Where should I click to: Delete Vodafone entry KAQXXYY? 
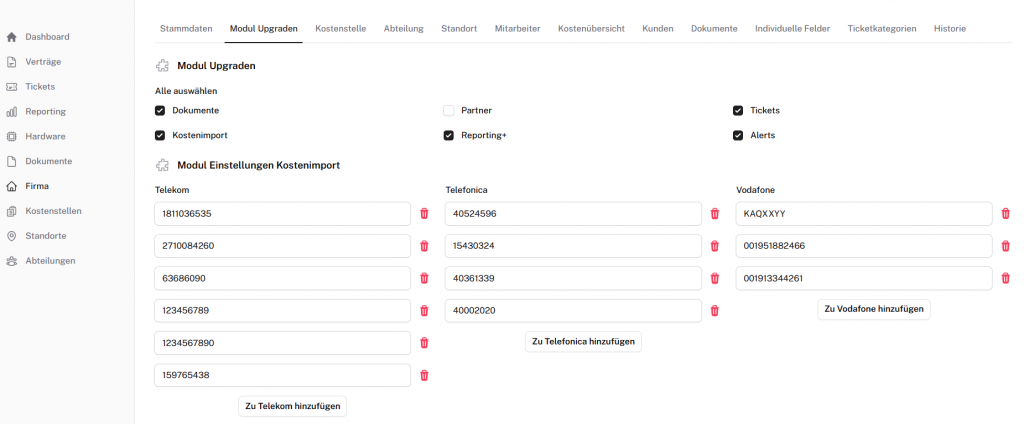pyautogui.click(x=1005, y=214)
